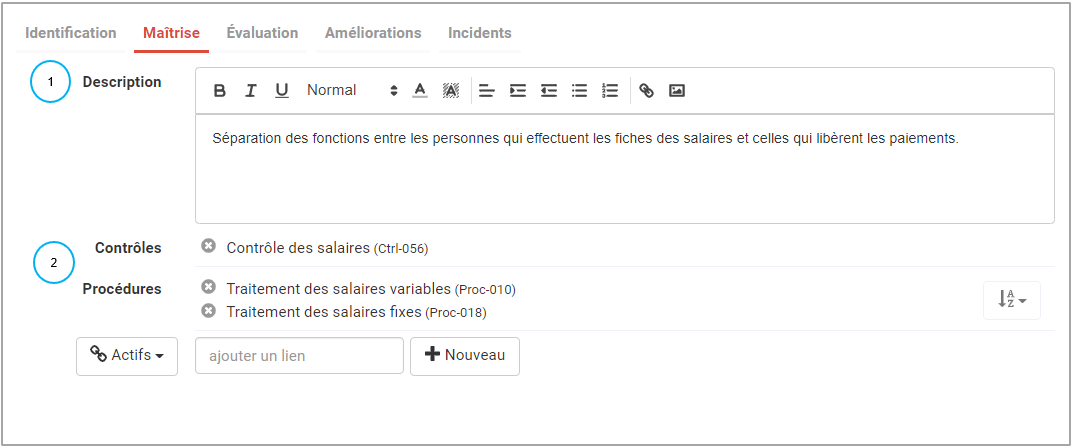The height and width of the screenshot is (448, 1073).
Task: Apply italic formatting to the description
Action: pos(251,91)
